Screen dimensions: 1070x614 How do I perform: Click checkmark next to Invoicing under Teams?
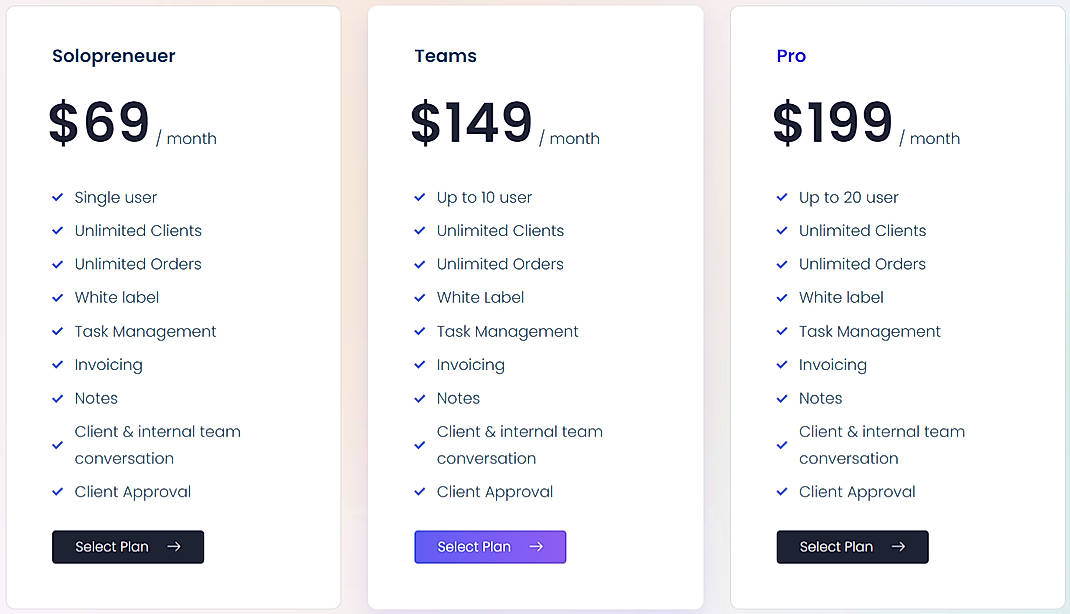pos(419,364)
